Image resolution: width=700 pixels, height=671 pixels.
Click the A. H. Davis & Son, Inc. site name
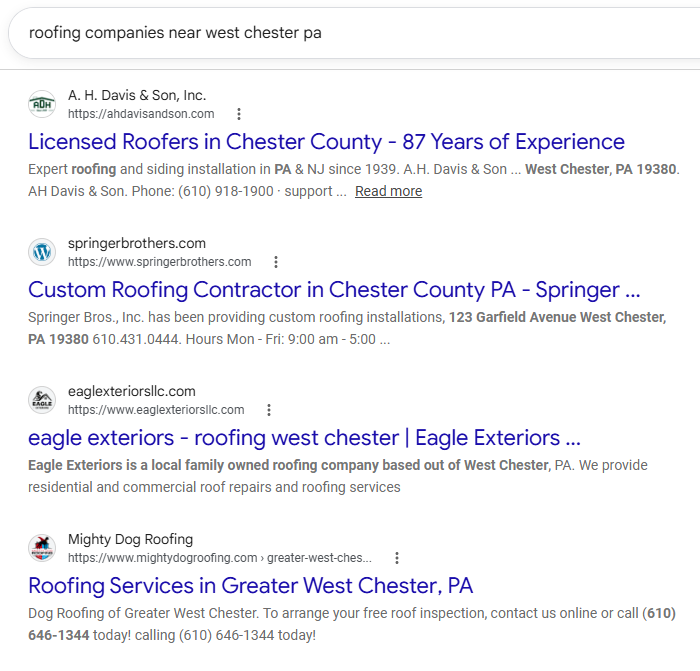pos(137,95)
